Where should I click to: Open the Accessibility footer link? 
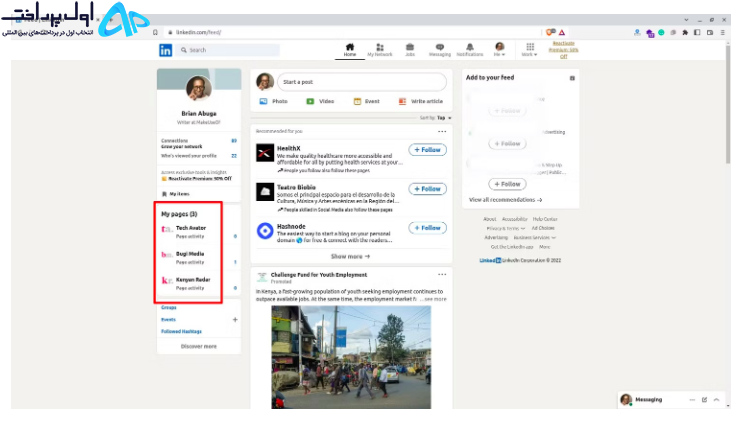[515, 219]
